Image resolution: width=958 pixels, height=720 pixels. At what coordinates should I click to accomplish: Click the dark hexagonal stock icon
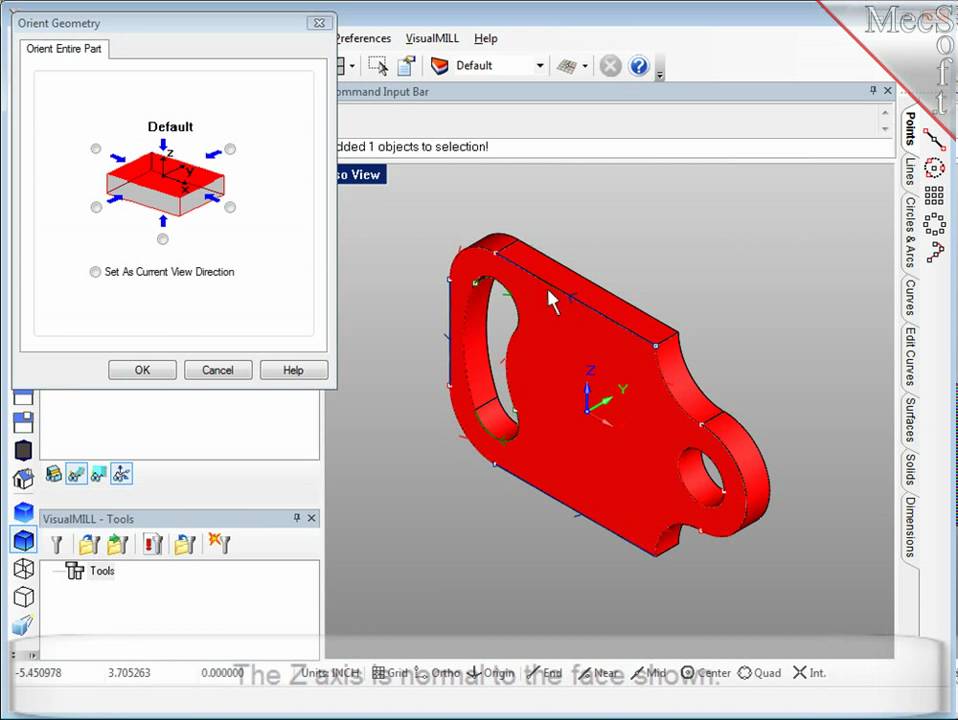23,450
